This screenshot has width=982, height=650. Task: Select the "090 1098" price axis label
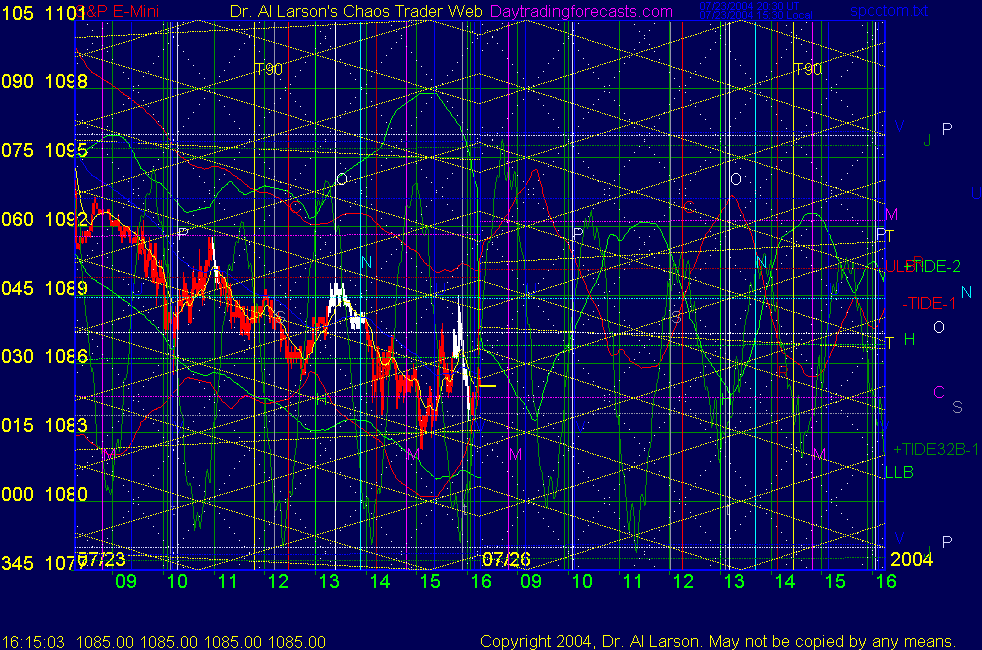pos(44,81)
